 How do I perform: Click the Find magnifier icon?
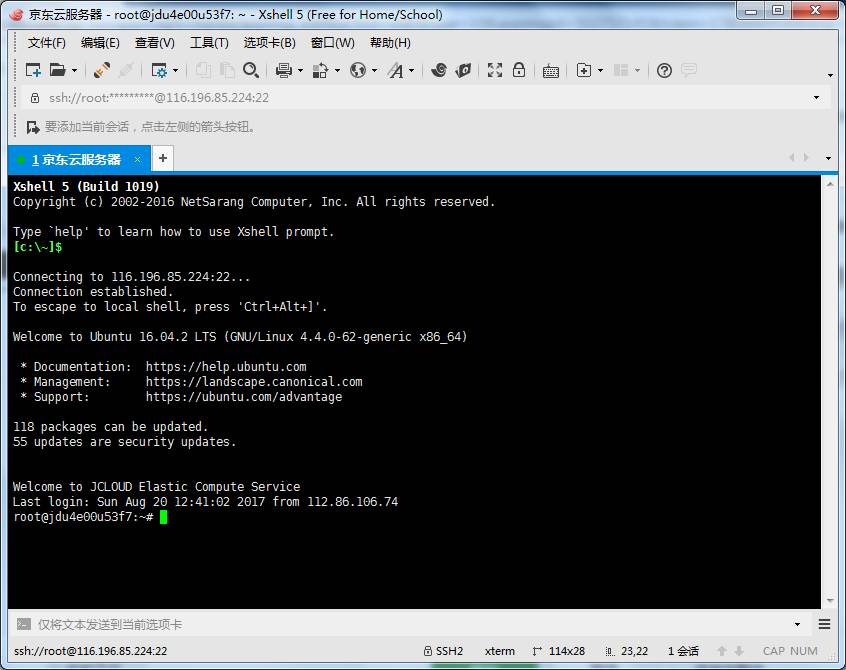click(x=251, y=70)
